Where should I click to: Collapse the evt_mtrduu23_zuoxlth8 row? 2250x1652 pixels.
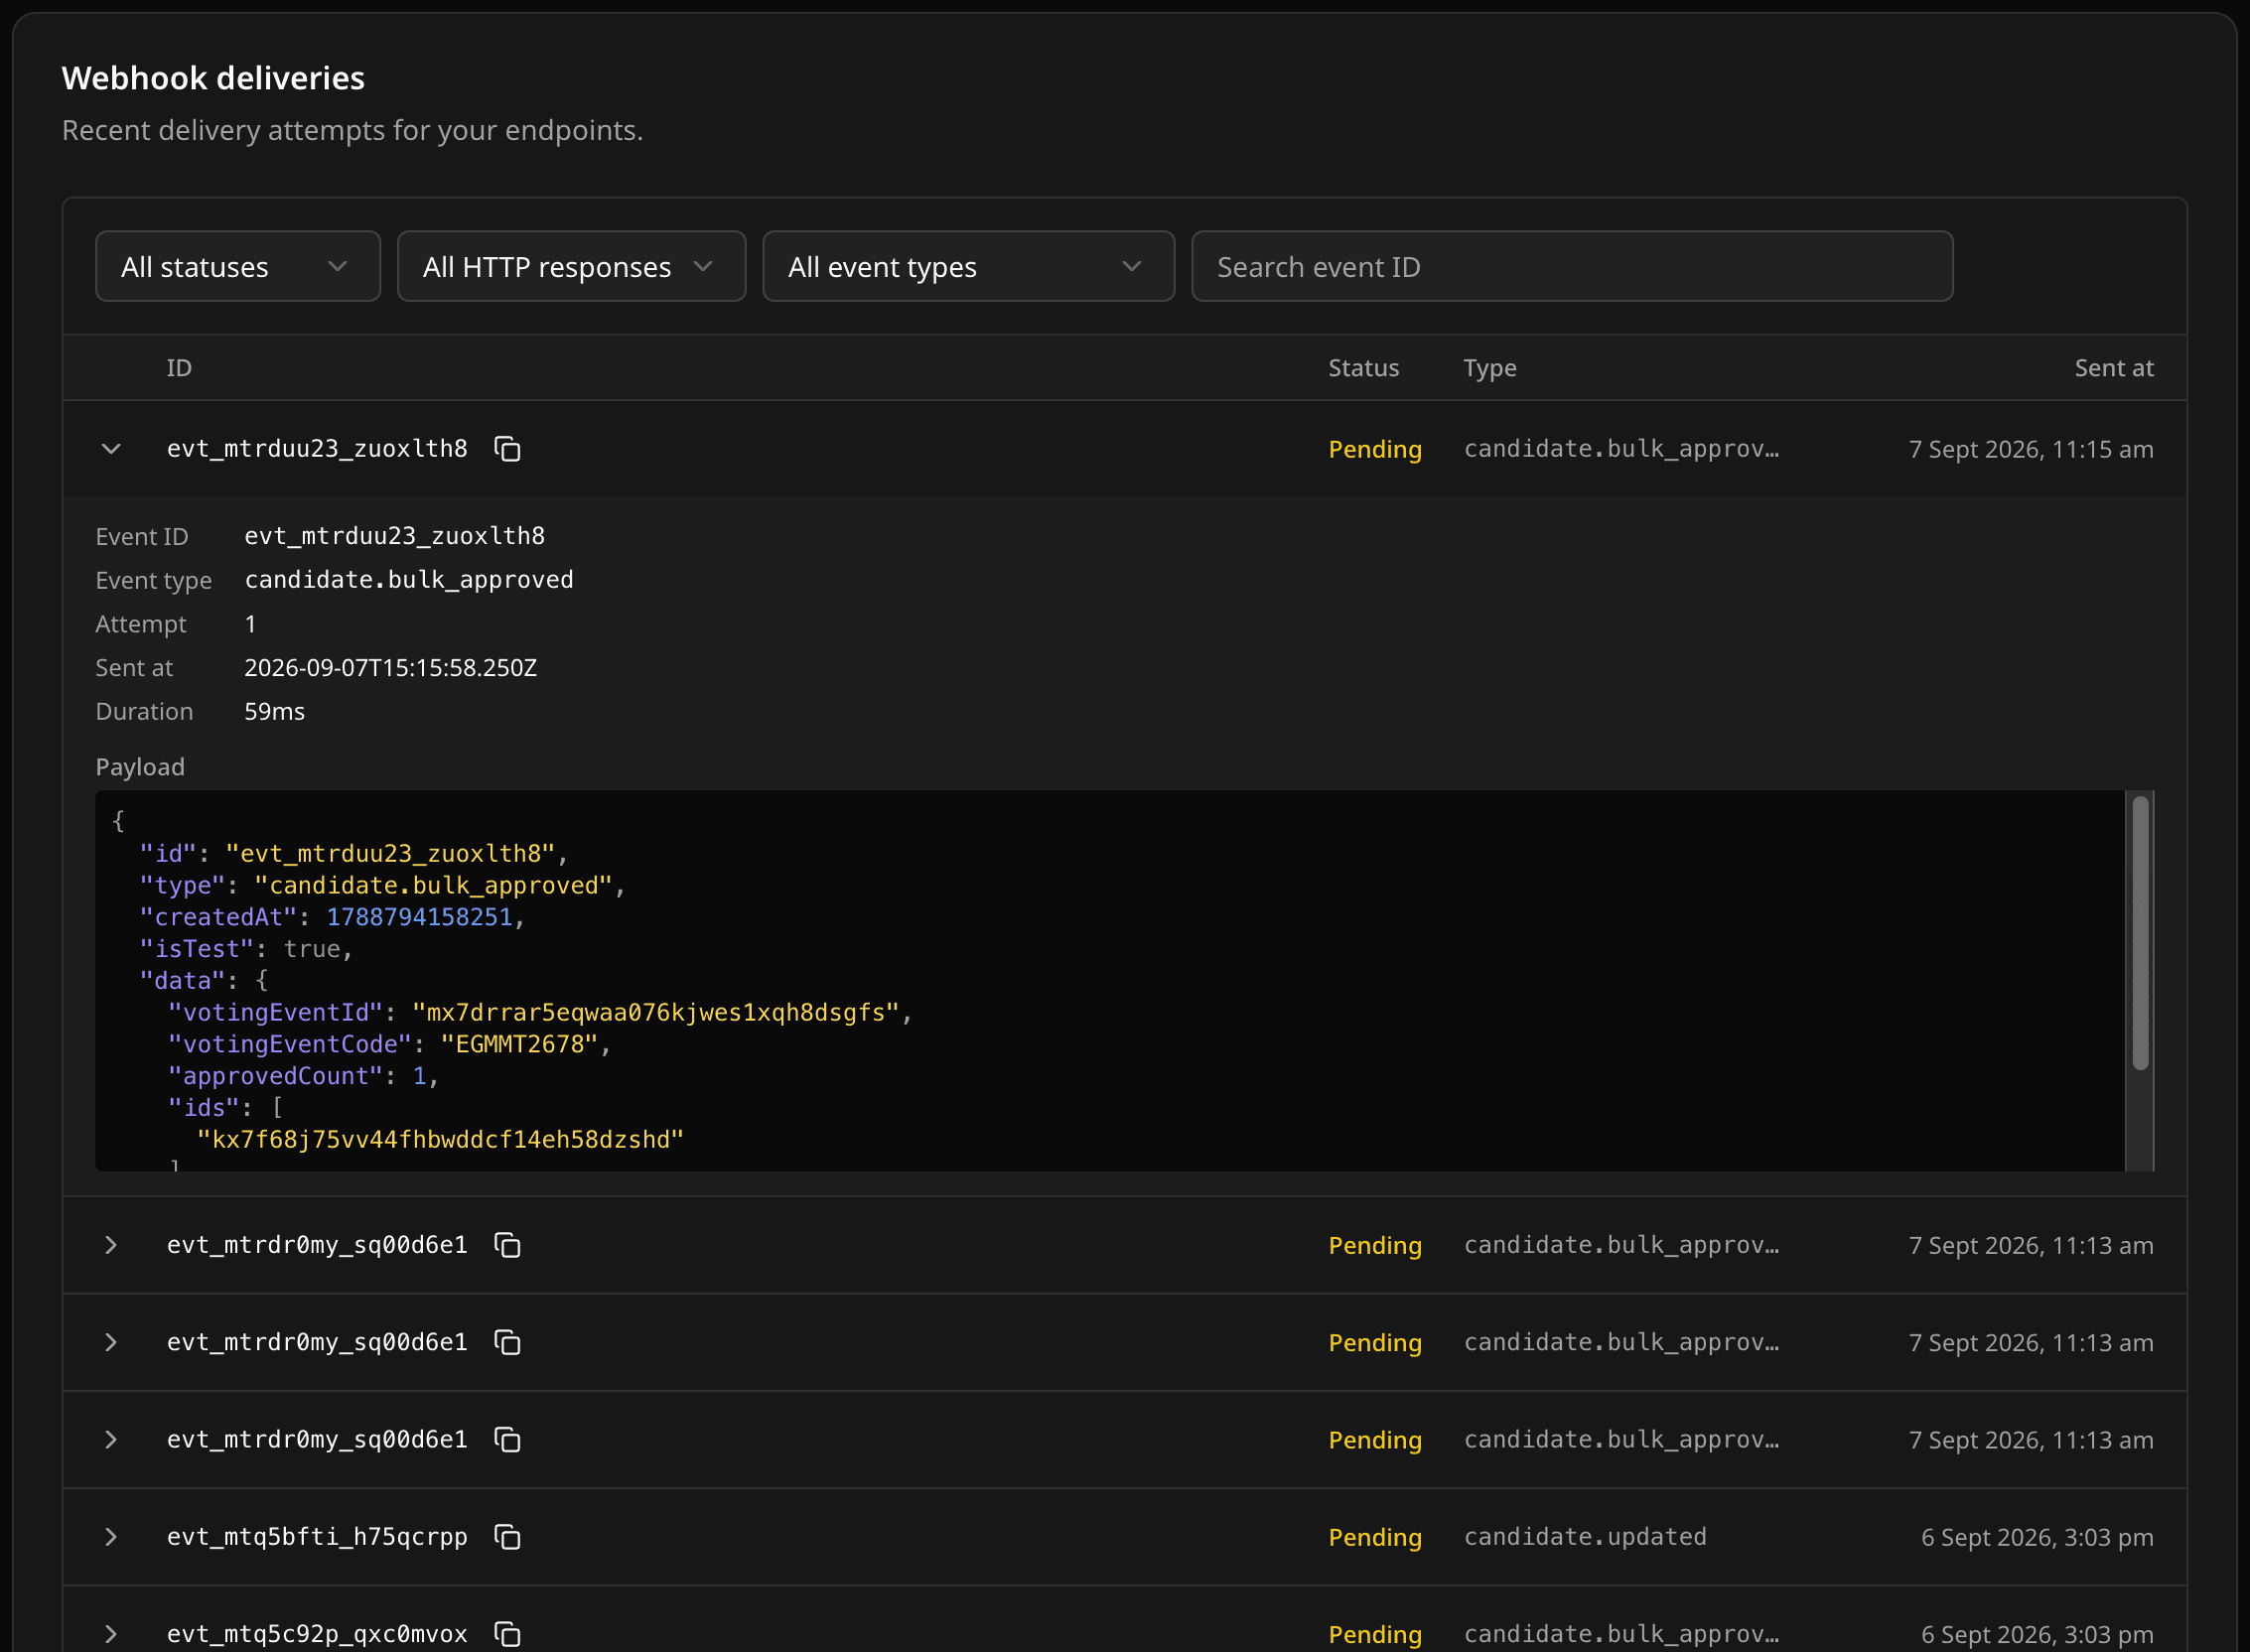(111, 449)
